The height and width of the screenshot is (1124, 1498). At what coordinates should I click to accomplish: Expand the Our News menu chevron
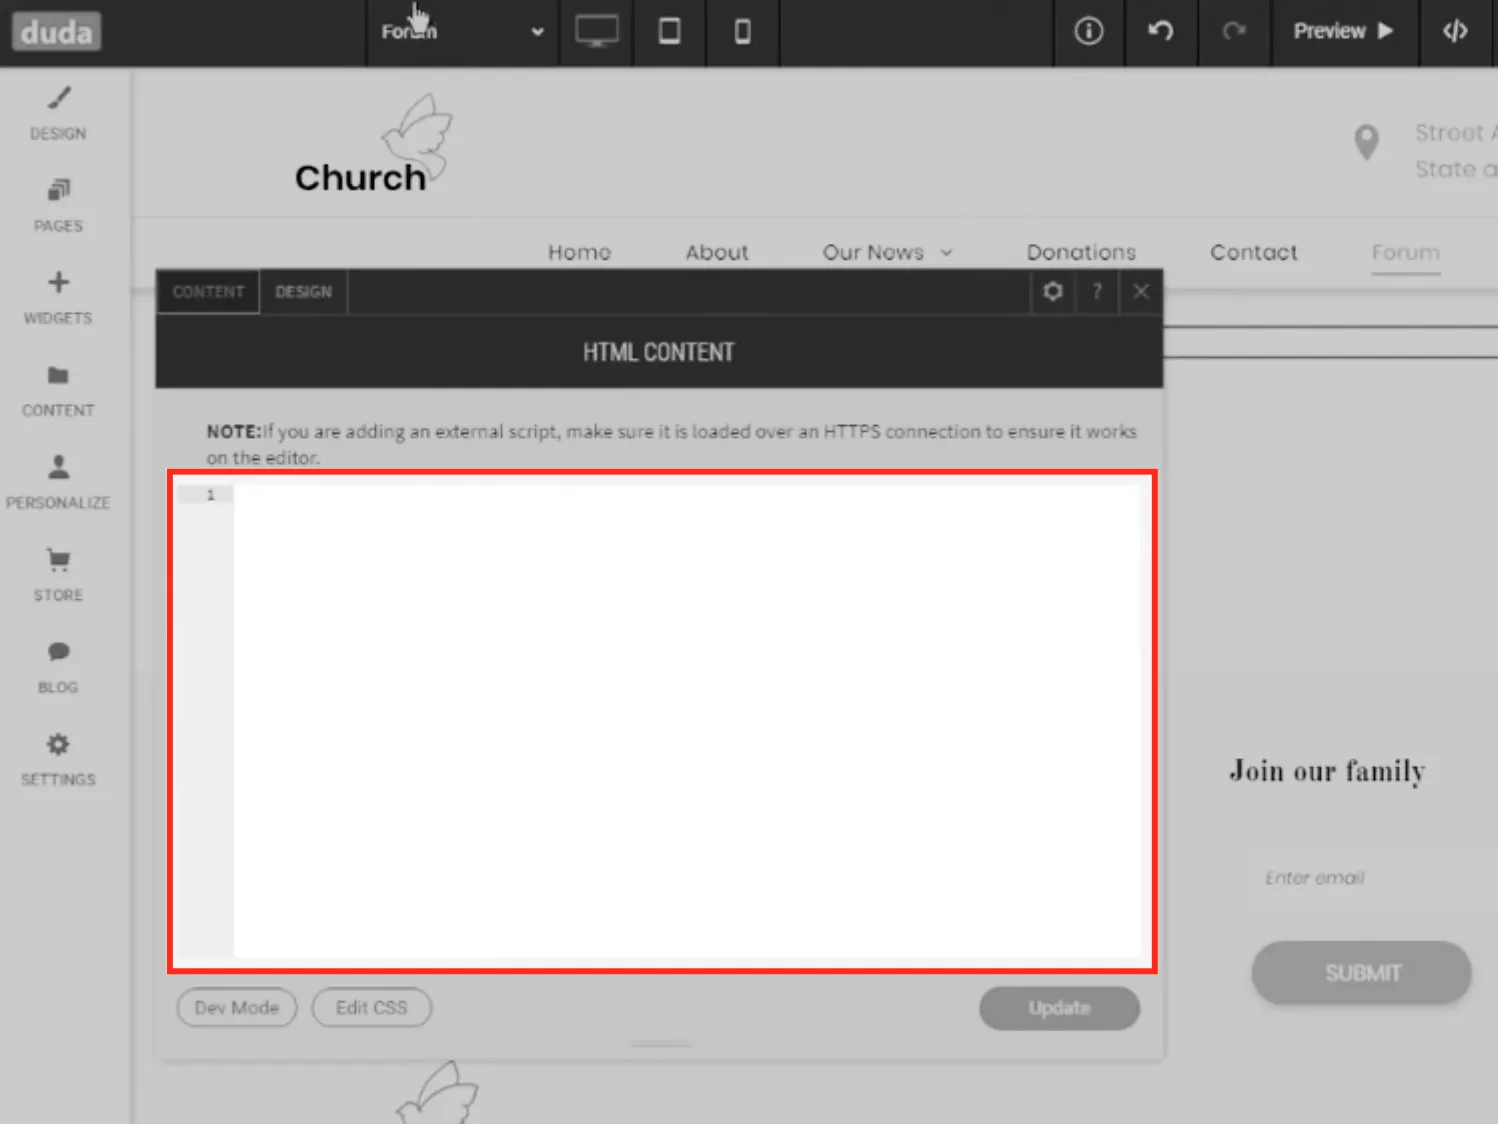pyautogui.click(x=946, y=253)
